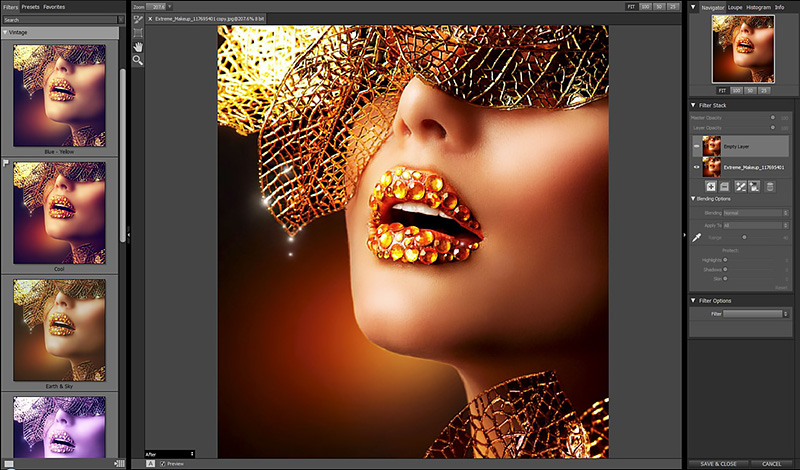The height and width of the screenshot is (470, 800).
Task: Collapse the left browser panel arrow handle
Action: (x=129, y=235)
